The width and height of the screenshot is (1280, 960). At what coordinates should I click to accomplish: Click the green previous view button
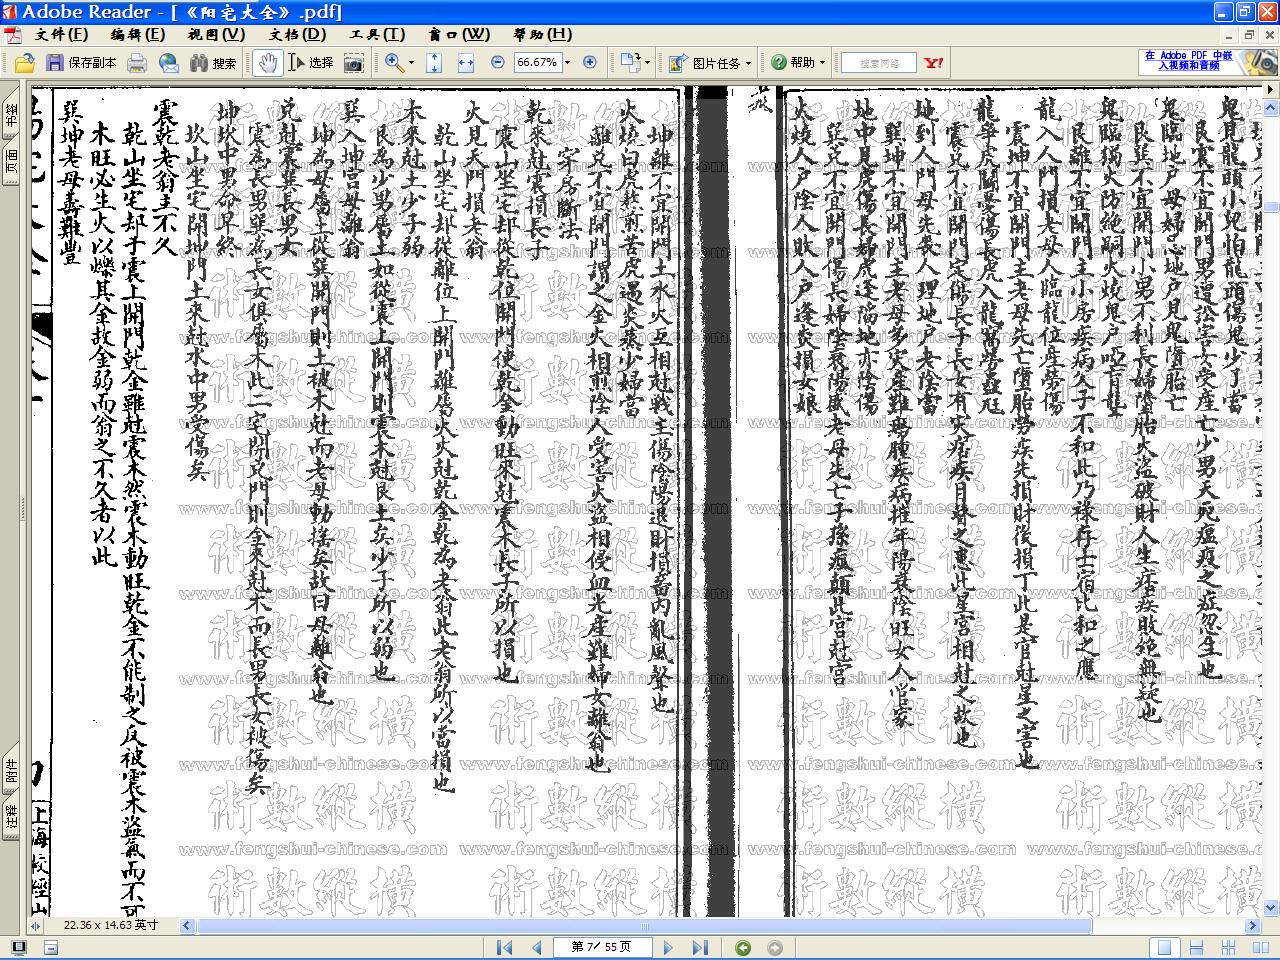point(743,947)
